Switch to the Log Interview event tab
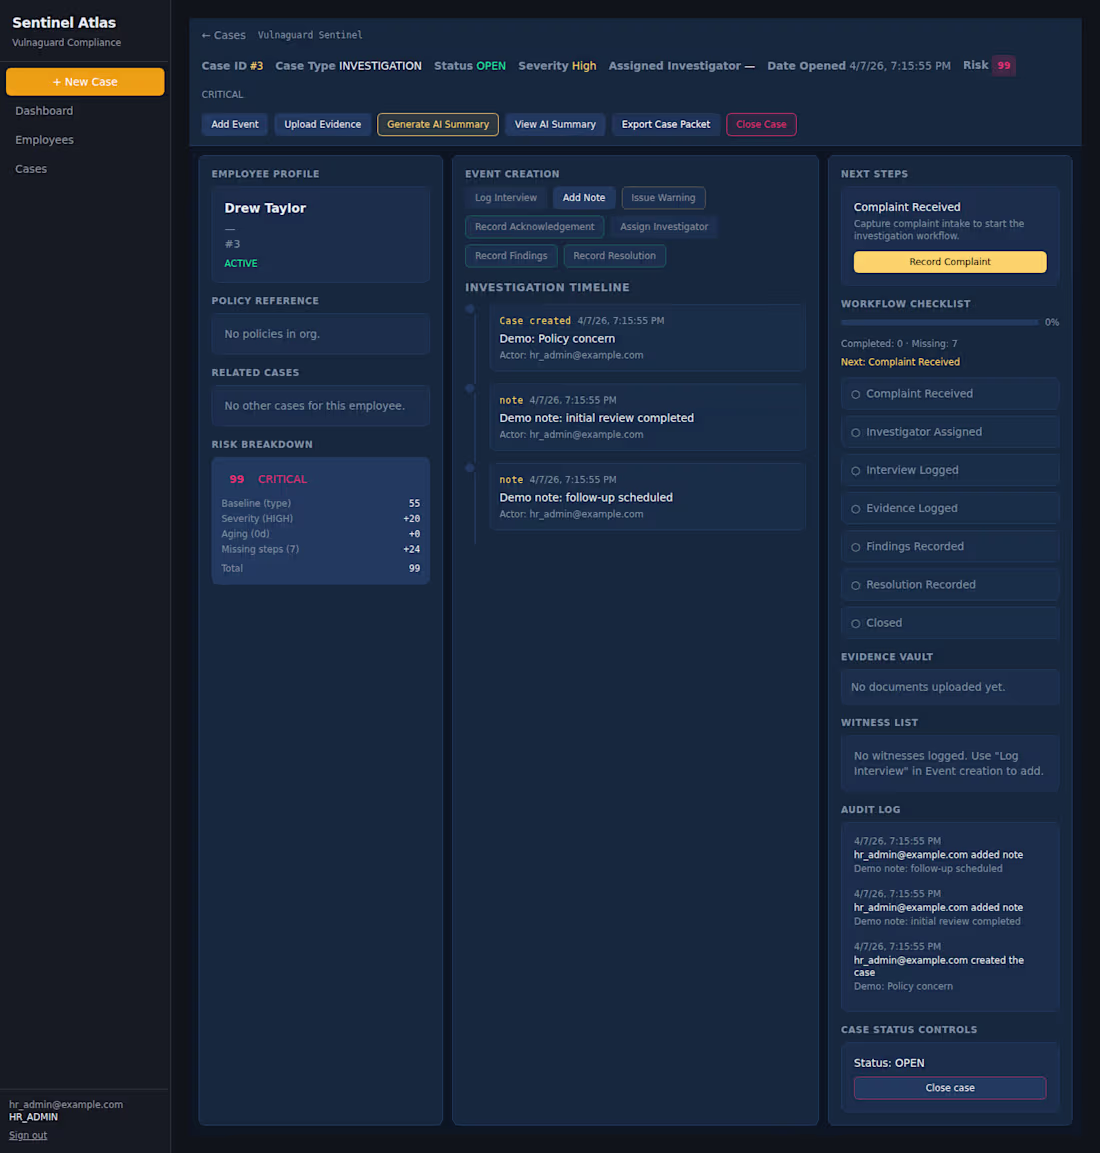Screen dimensions: 1100x1153 (505, 197)
